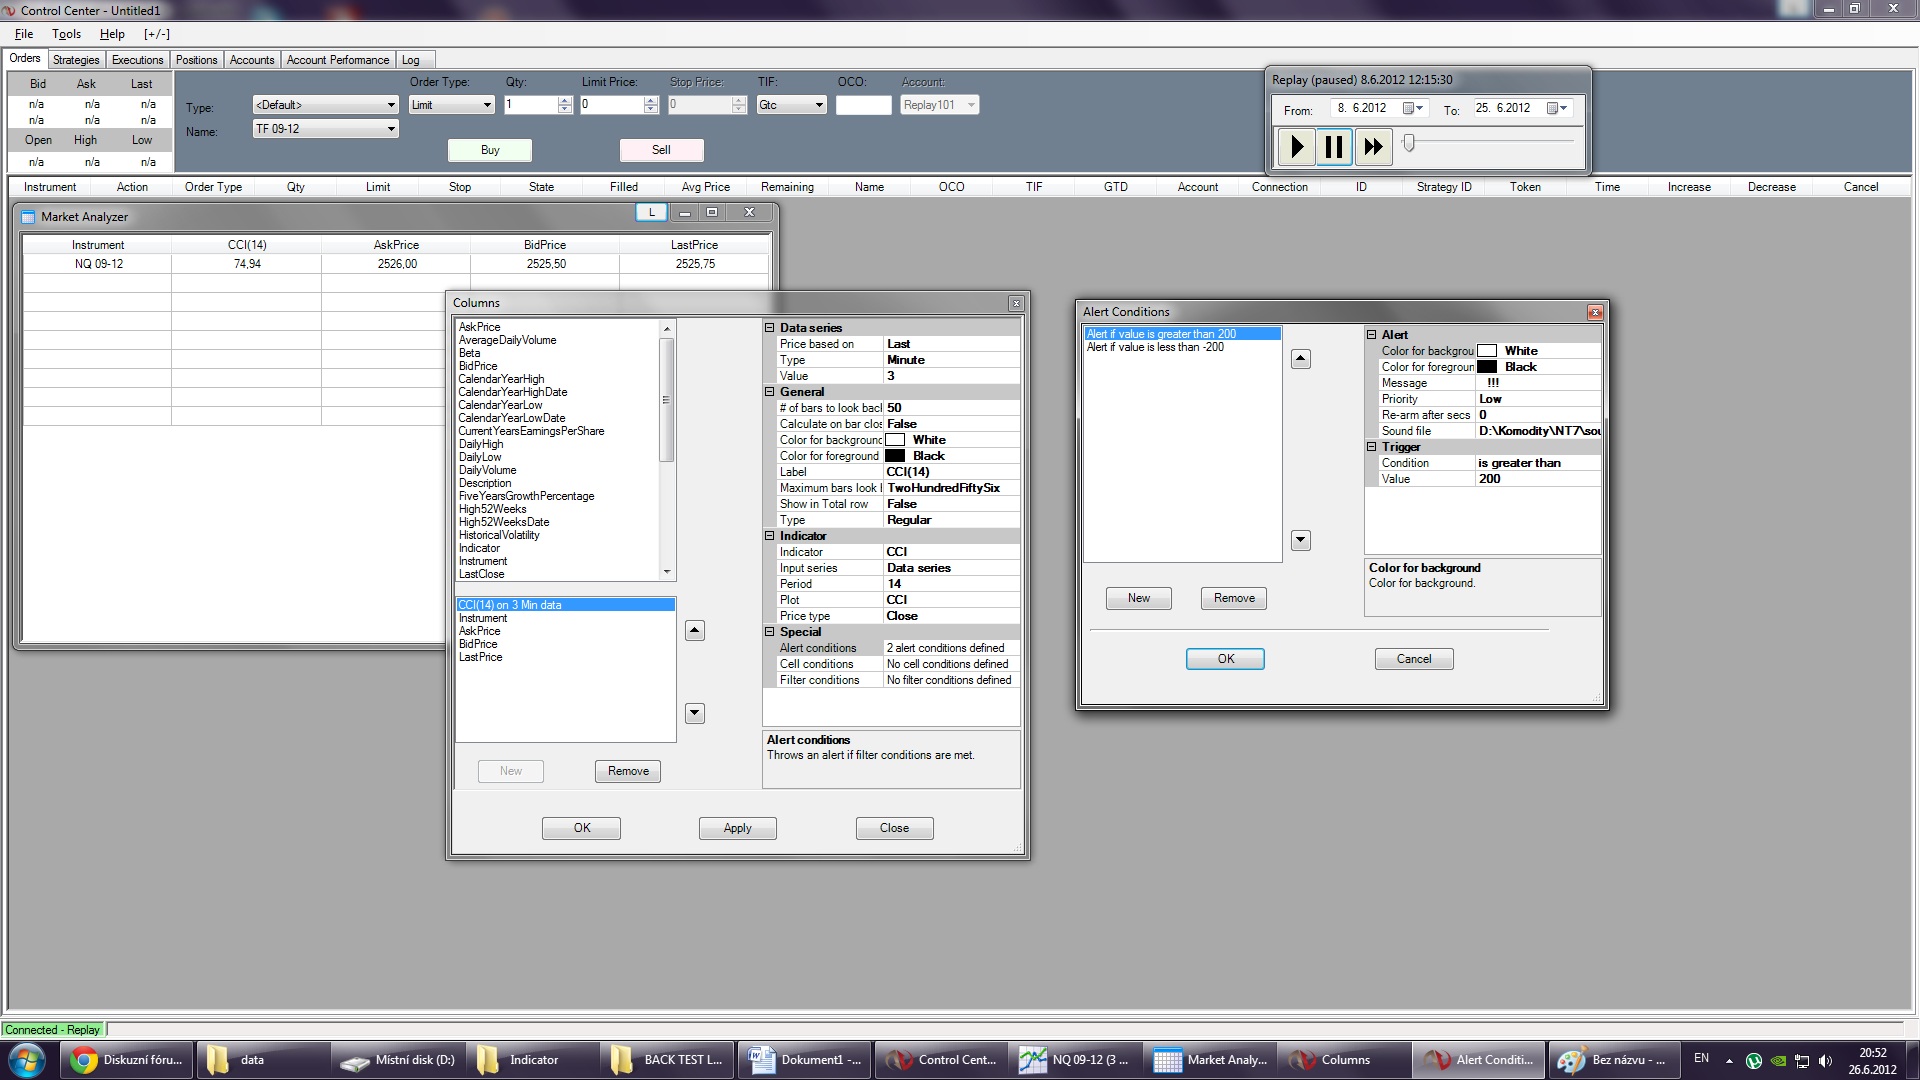Screen dimensions: 1920x1080
Task: Open the TF 09-12 Name dropdown
Action: (x=391, y=129)
